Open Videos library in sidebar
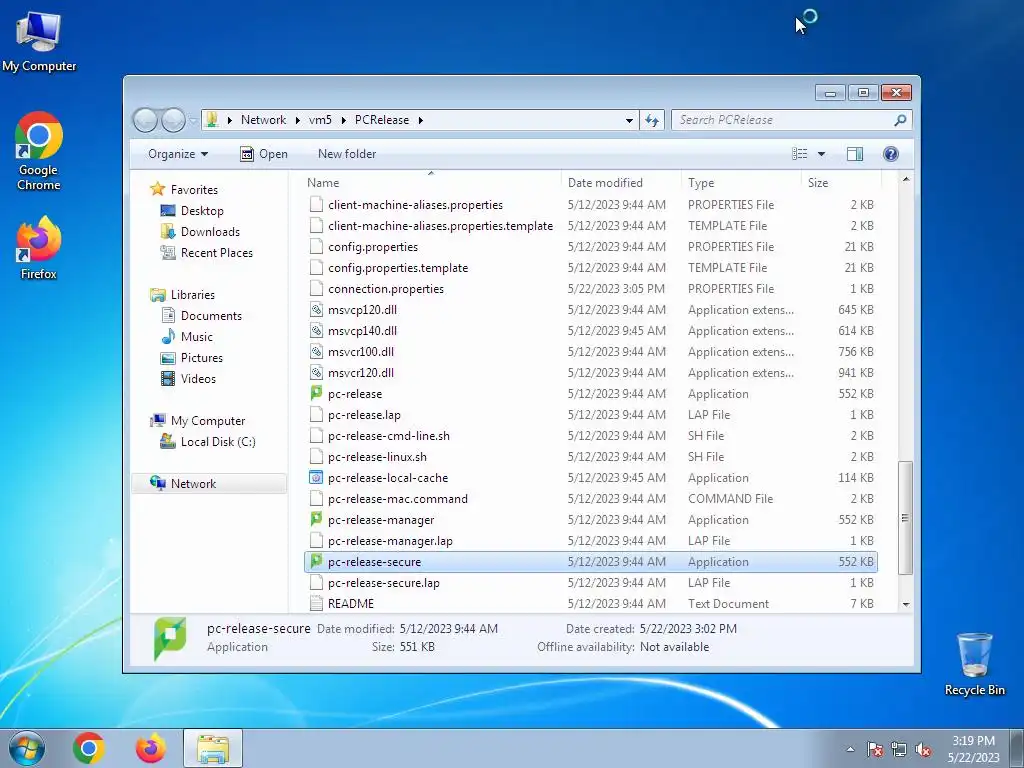 pos(198,378)
